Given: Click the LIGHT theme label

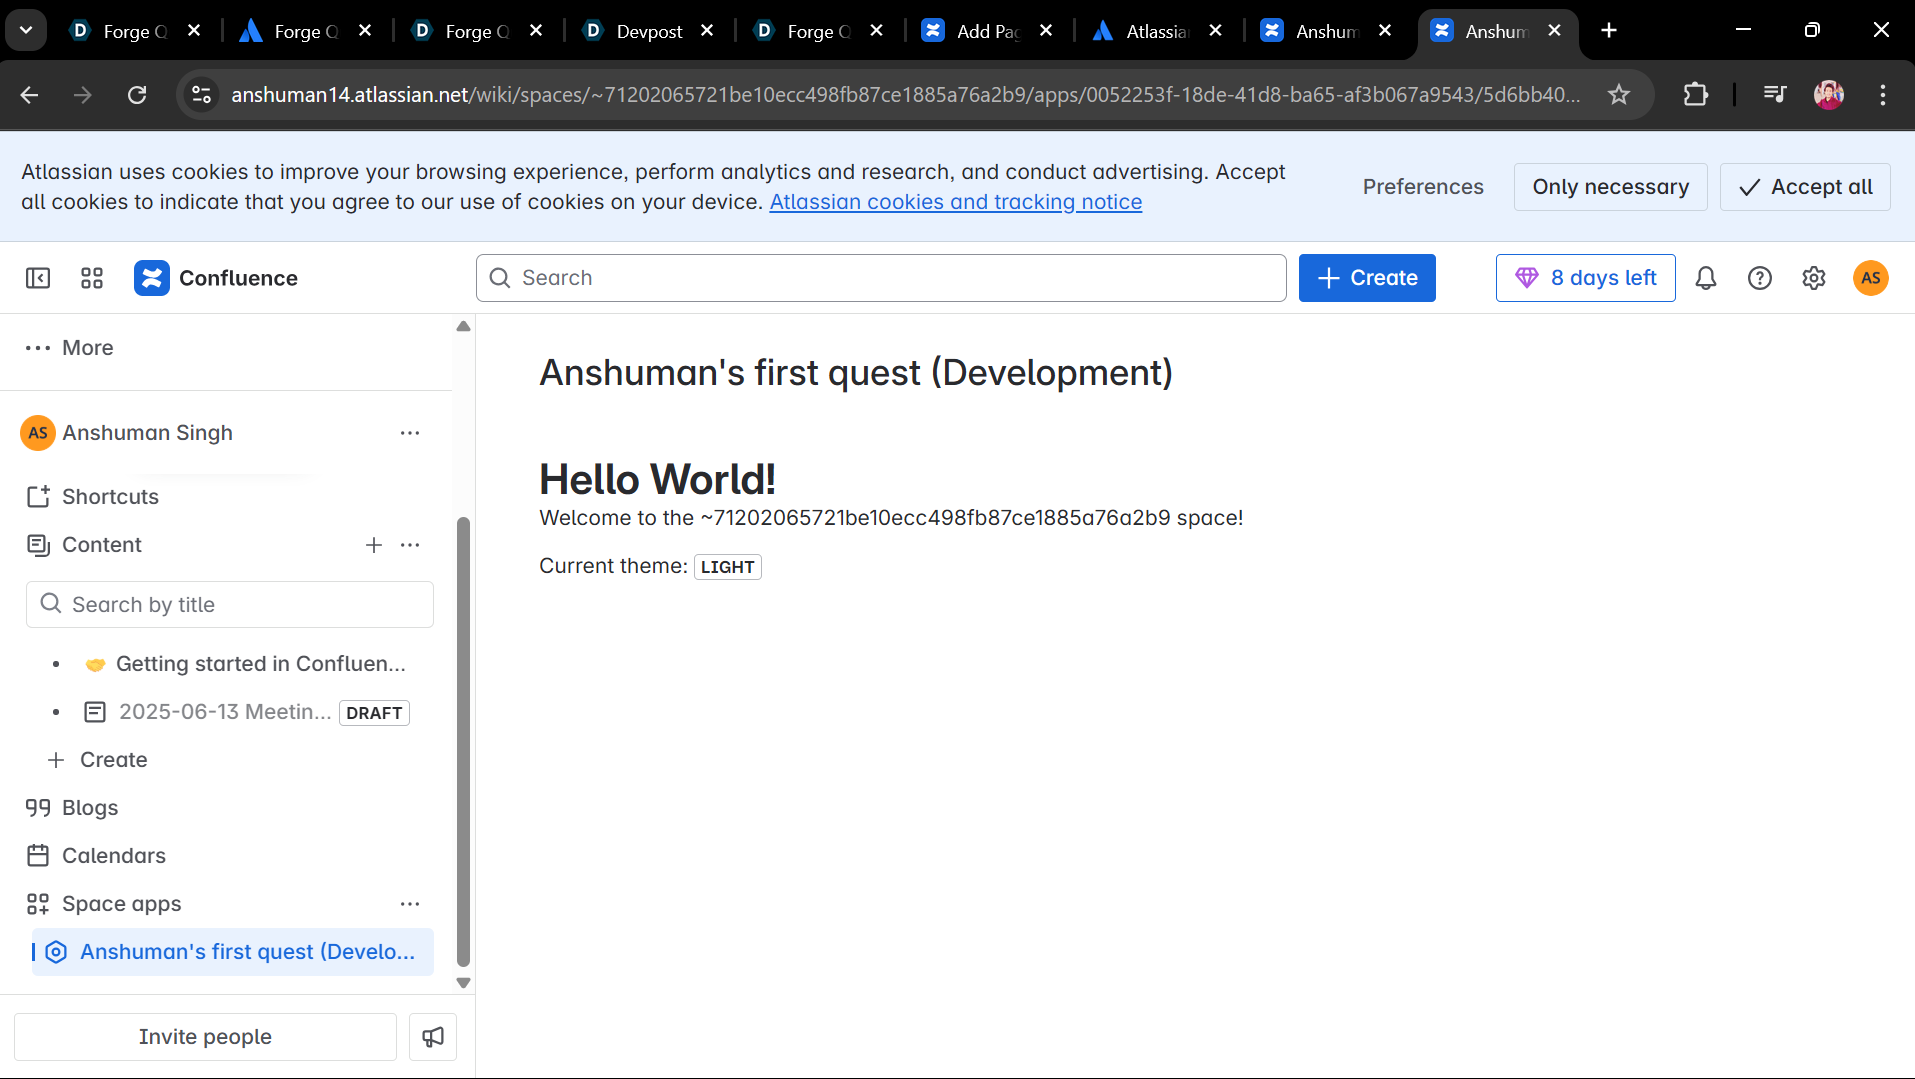Looking at the screenshot, I should click(x=728, y=567).
